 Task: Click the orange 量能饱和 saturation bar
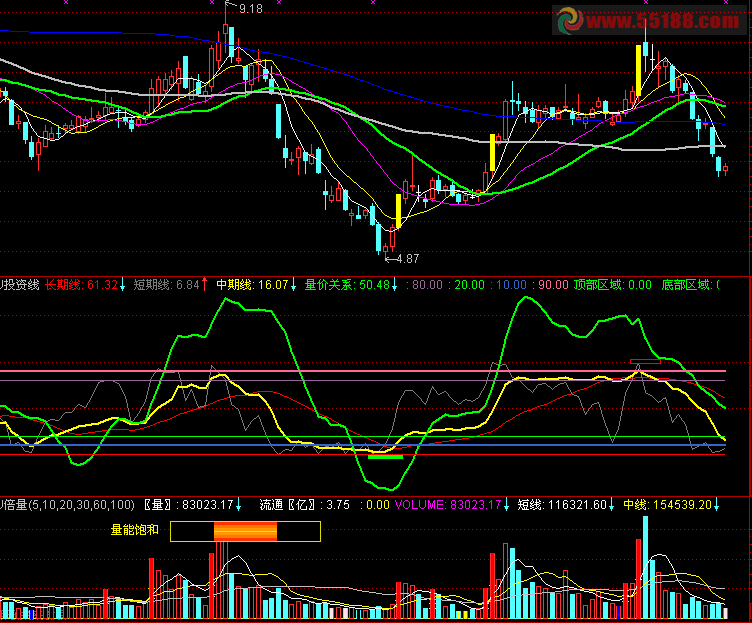(x=245, y=531)
